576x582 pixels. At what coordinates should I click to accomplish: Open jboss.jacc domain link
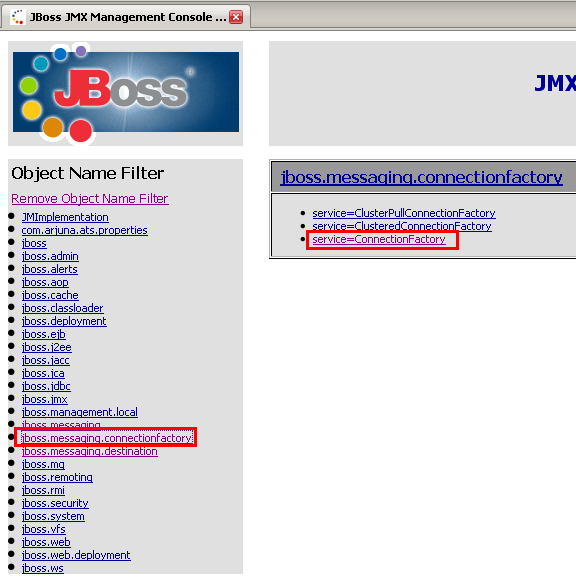[x=46, y=360]
